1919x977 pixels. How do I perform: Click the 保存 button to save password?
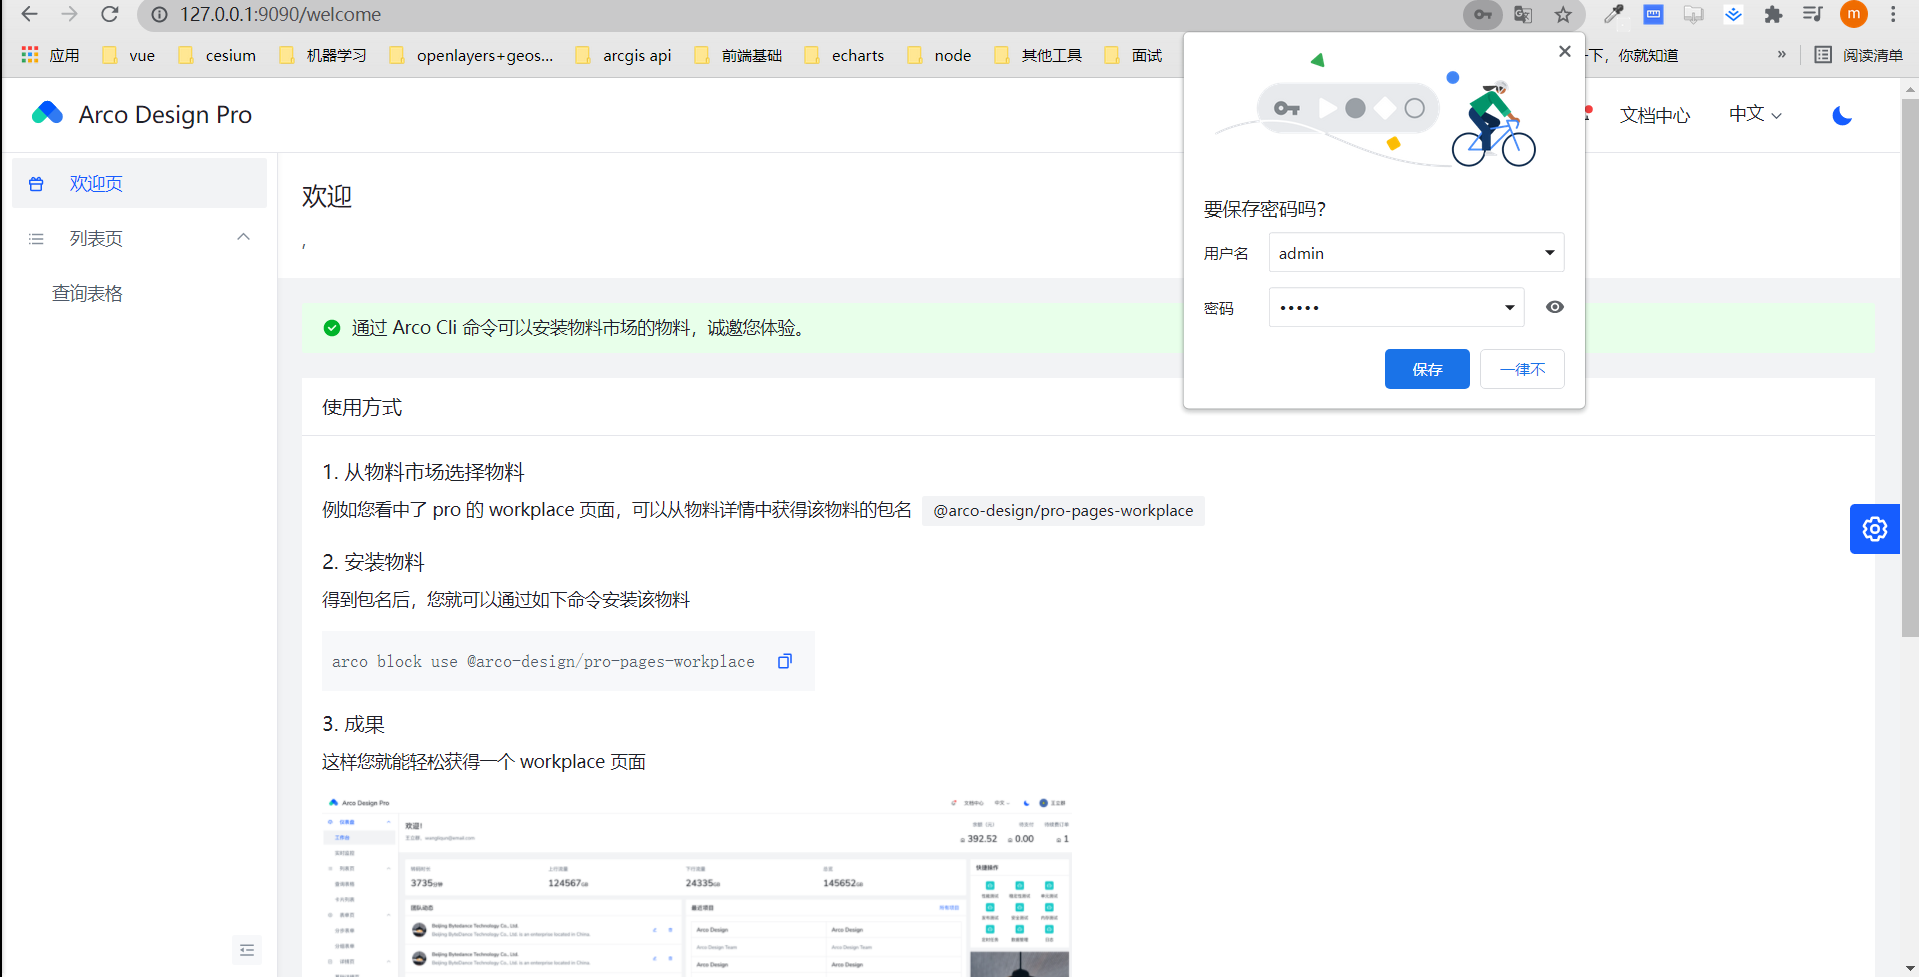tap(1426, 368)
